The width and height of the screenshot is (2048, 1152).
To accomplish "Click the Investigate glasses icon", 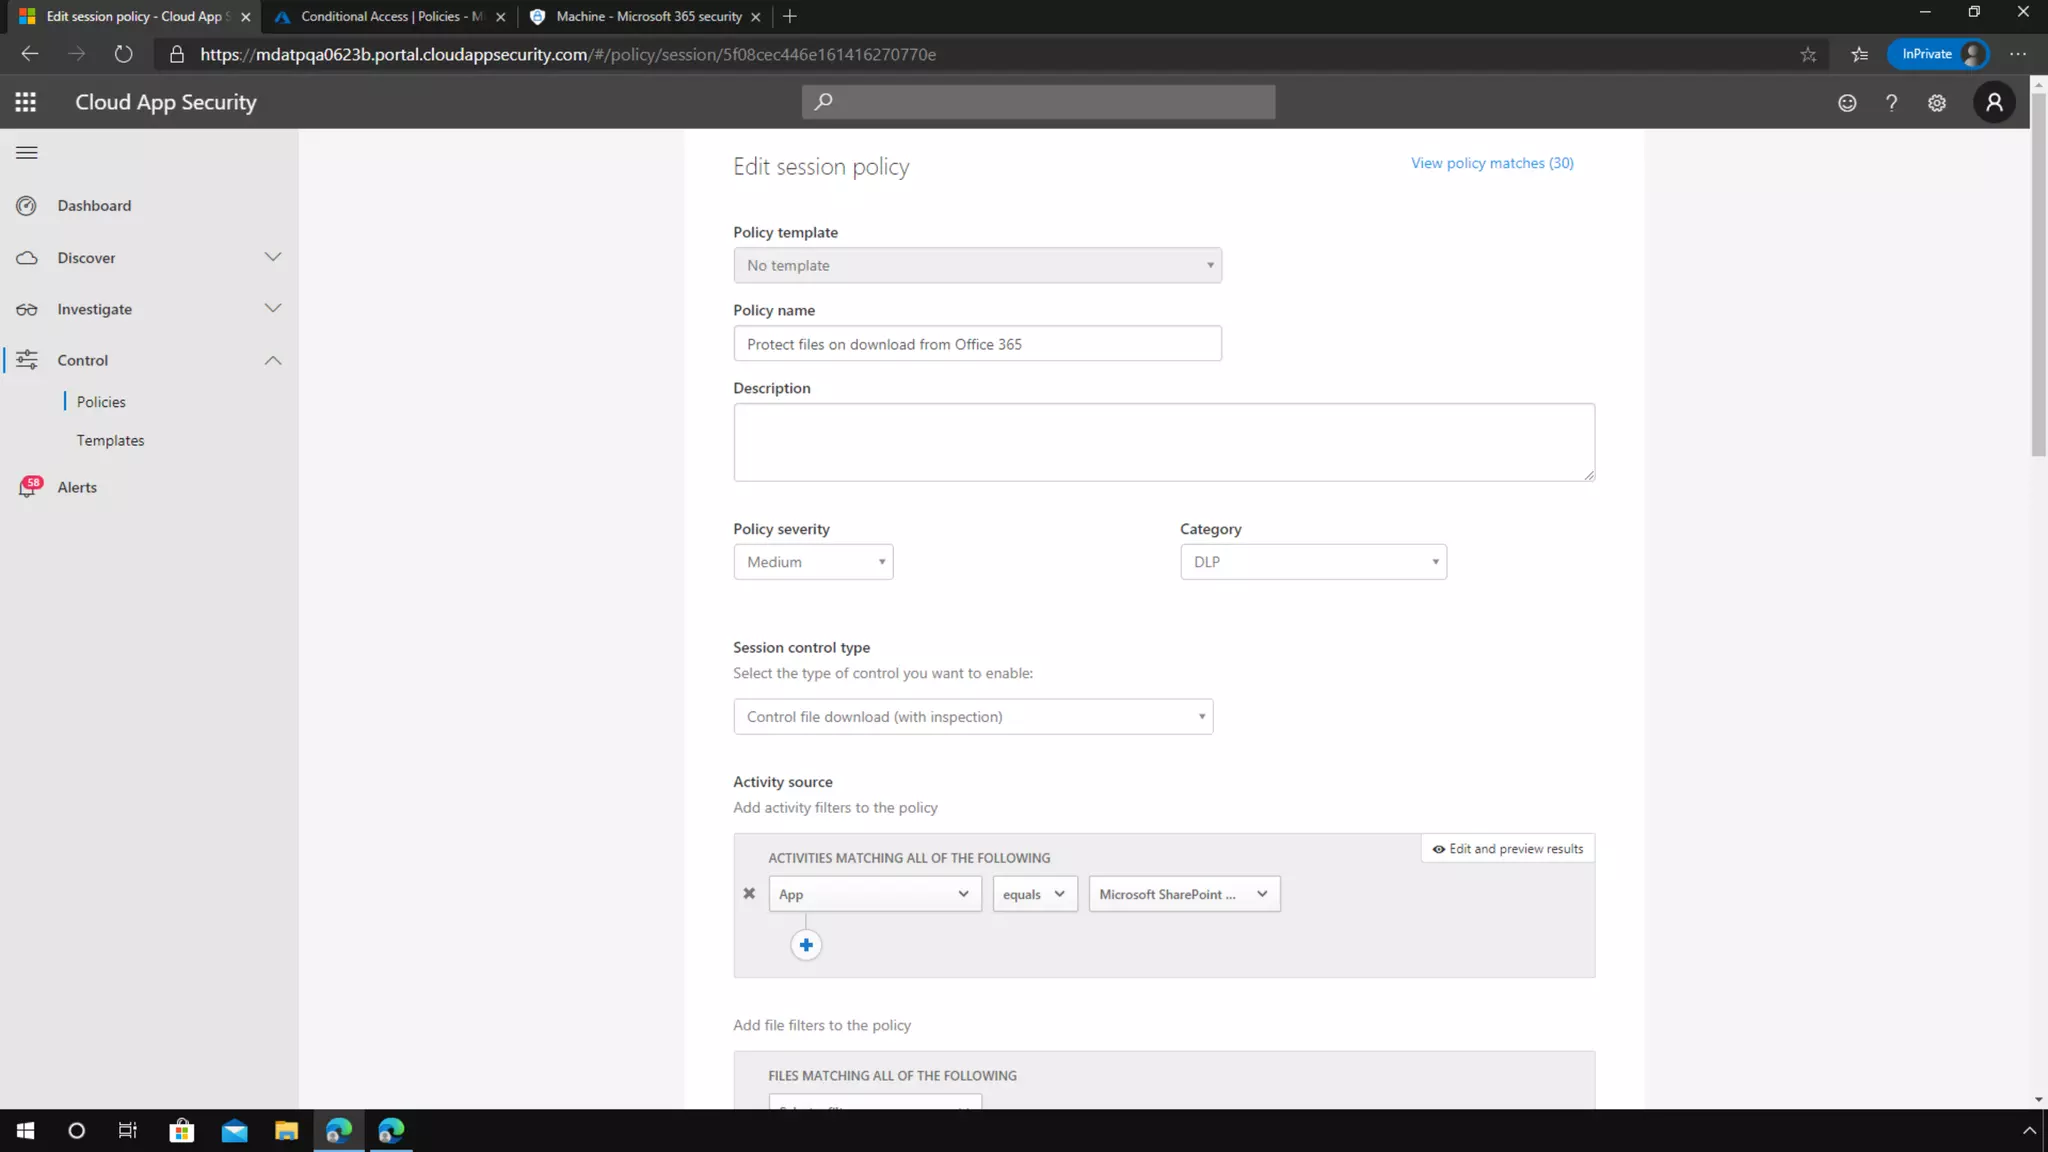I will pos(27,310).
